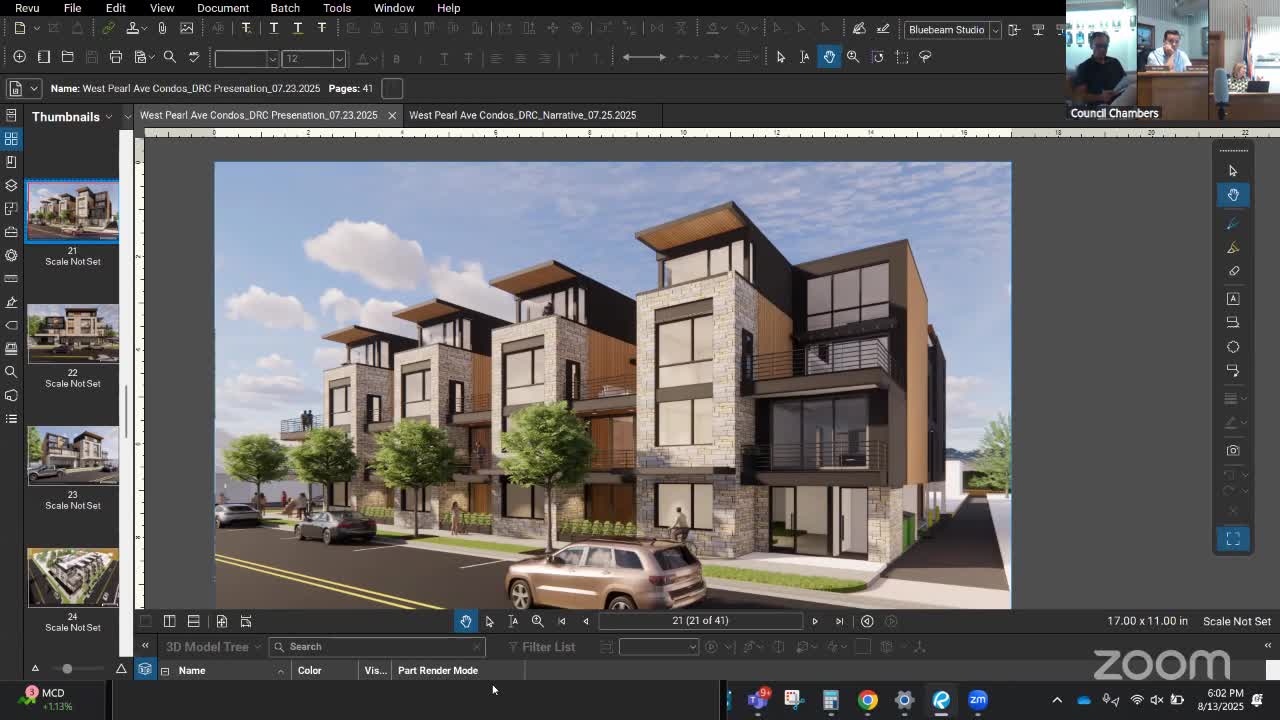Screen dimensions: 1280x720
Task: Click the Previous View icon
Action: 867,621
